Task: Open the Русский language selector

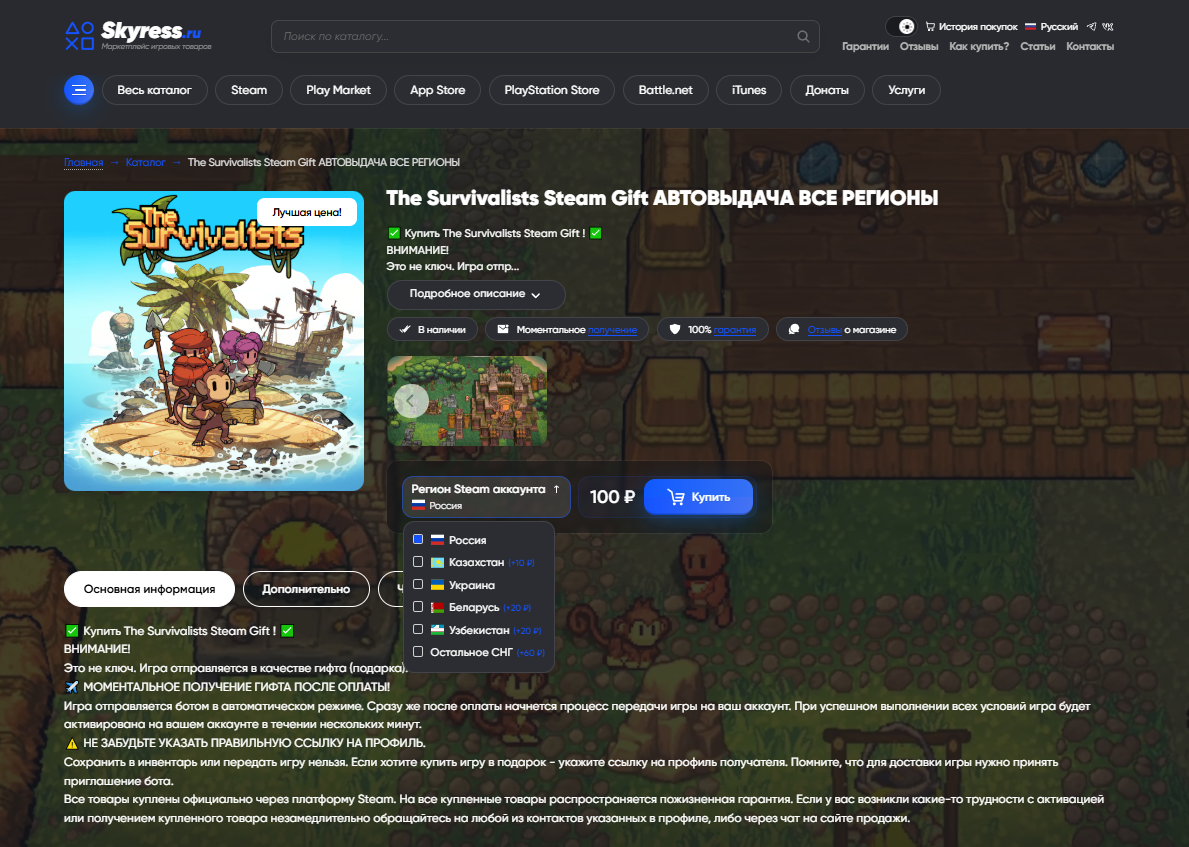Action: (x=1051, y=27)
